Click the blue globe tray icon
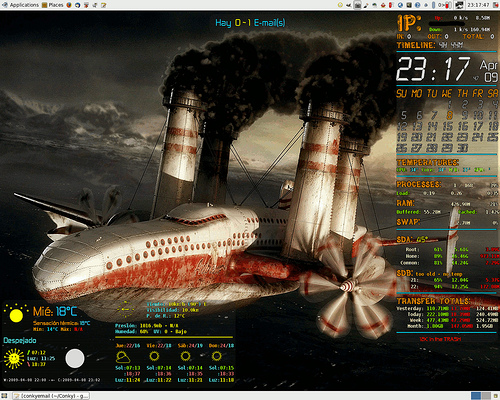Screen dimensions: 500x400 pos(400,5)
